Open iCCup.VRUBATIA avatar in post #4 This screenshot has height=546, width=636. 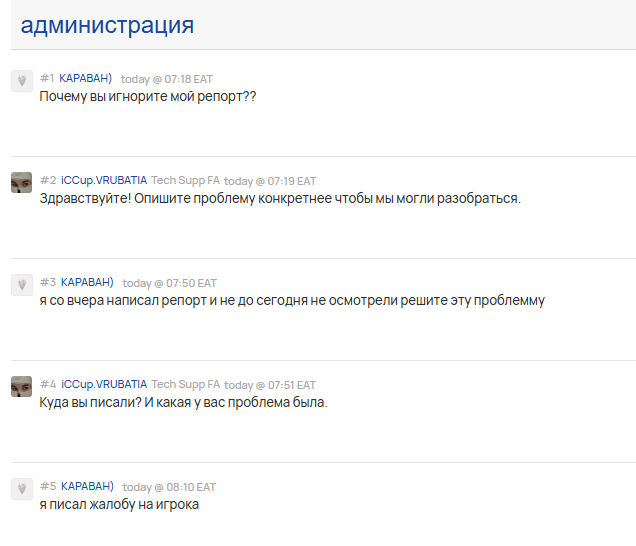tap(21, 387)
